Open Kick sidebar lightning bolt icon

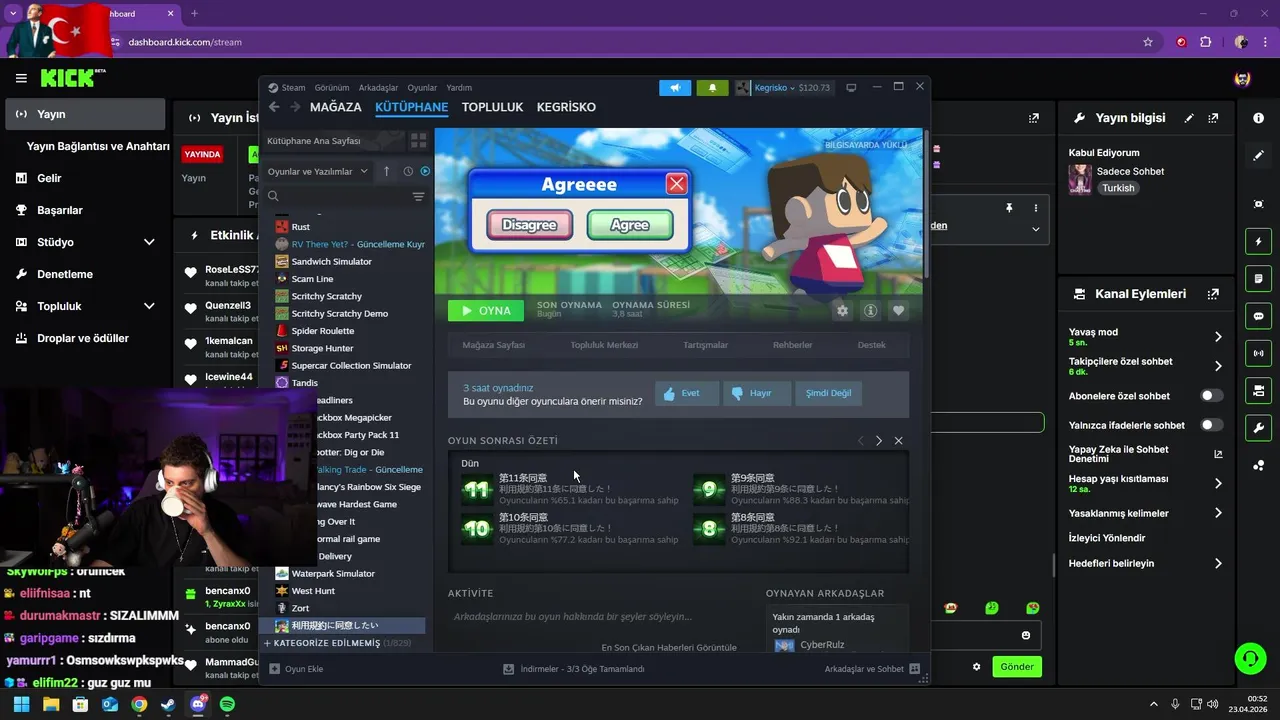1258,242
